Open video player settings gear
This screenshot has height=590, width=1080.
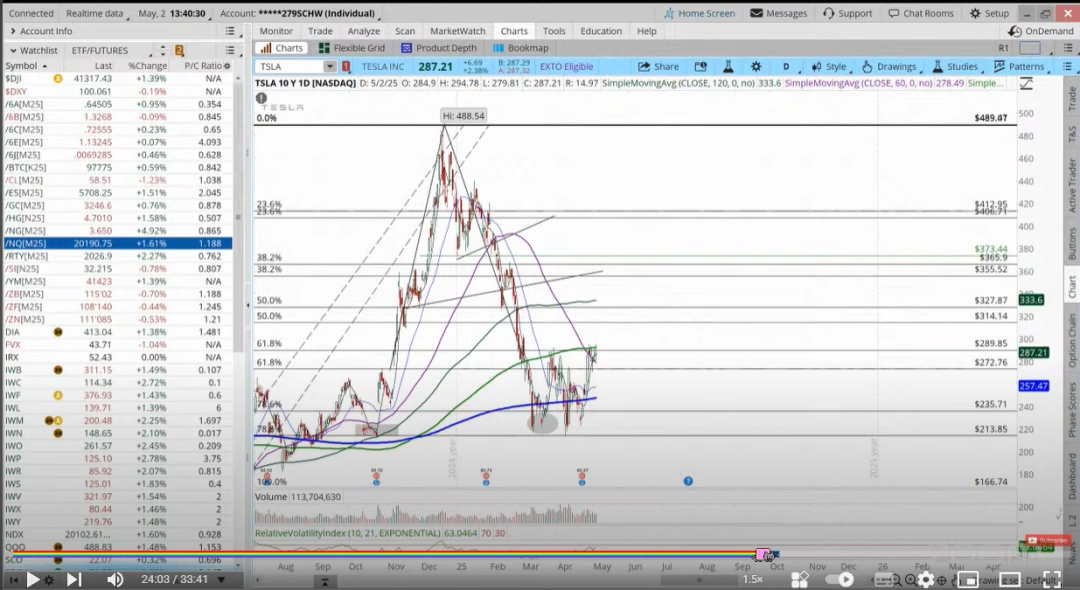[x=926, y=580]
